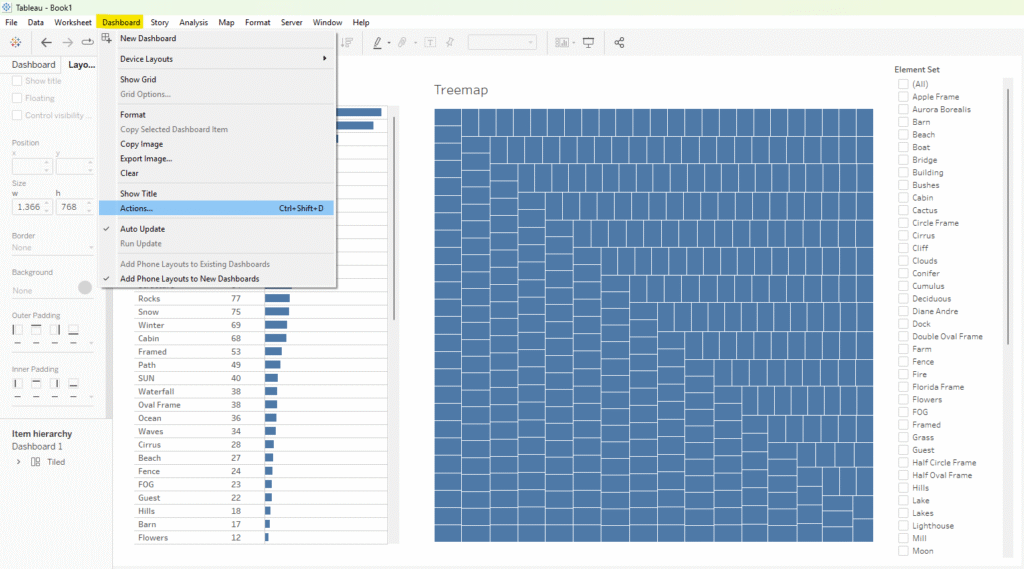Screen dimensions: 1024x569
Task: Click the Background color circle swatch
Action: [x=85, y=287]
